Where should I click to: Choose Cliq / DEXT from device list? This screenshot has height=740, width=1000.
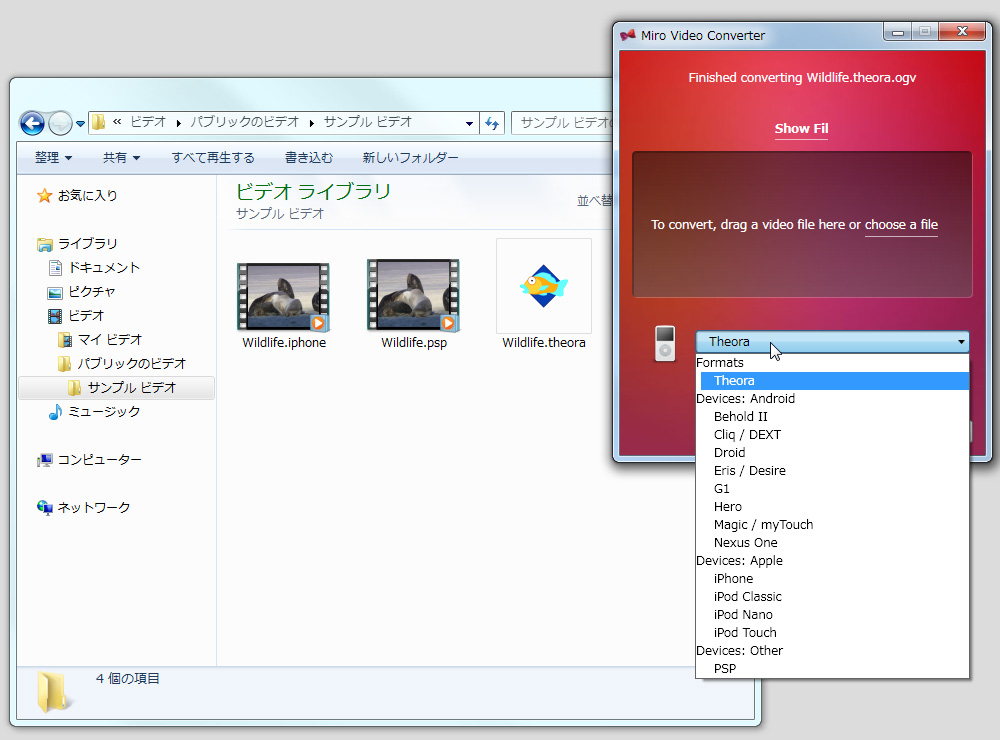point(834,434)
